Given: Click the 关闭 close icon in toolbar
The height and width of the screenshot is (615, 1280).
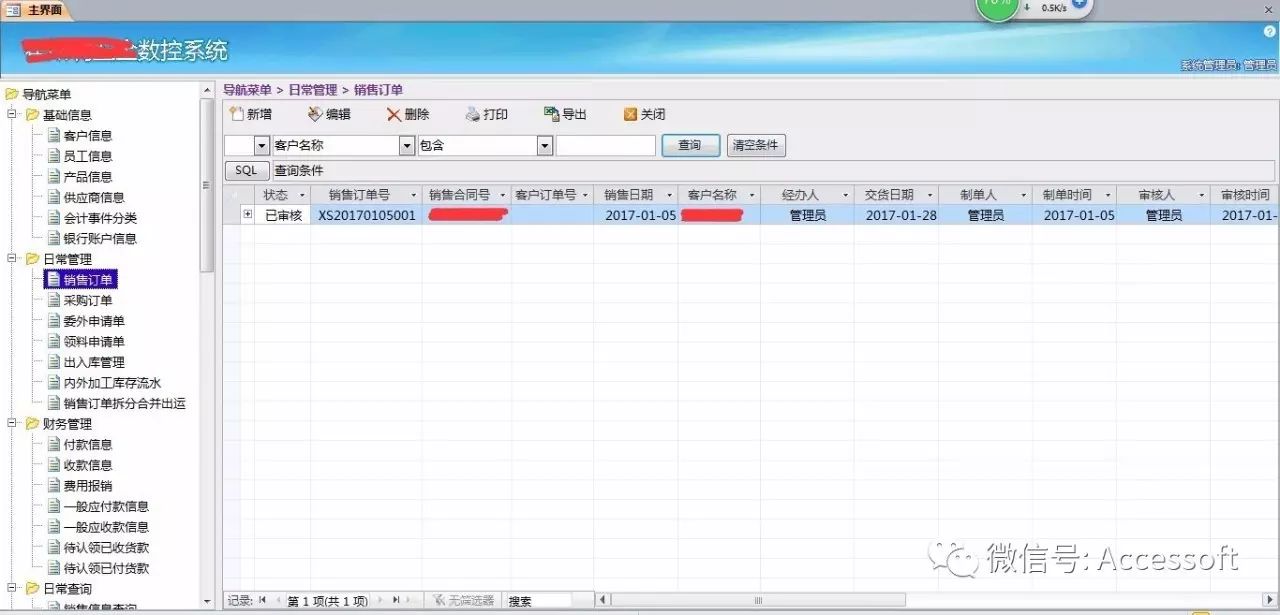Looking at the screenshot, I should 630,114.
